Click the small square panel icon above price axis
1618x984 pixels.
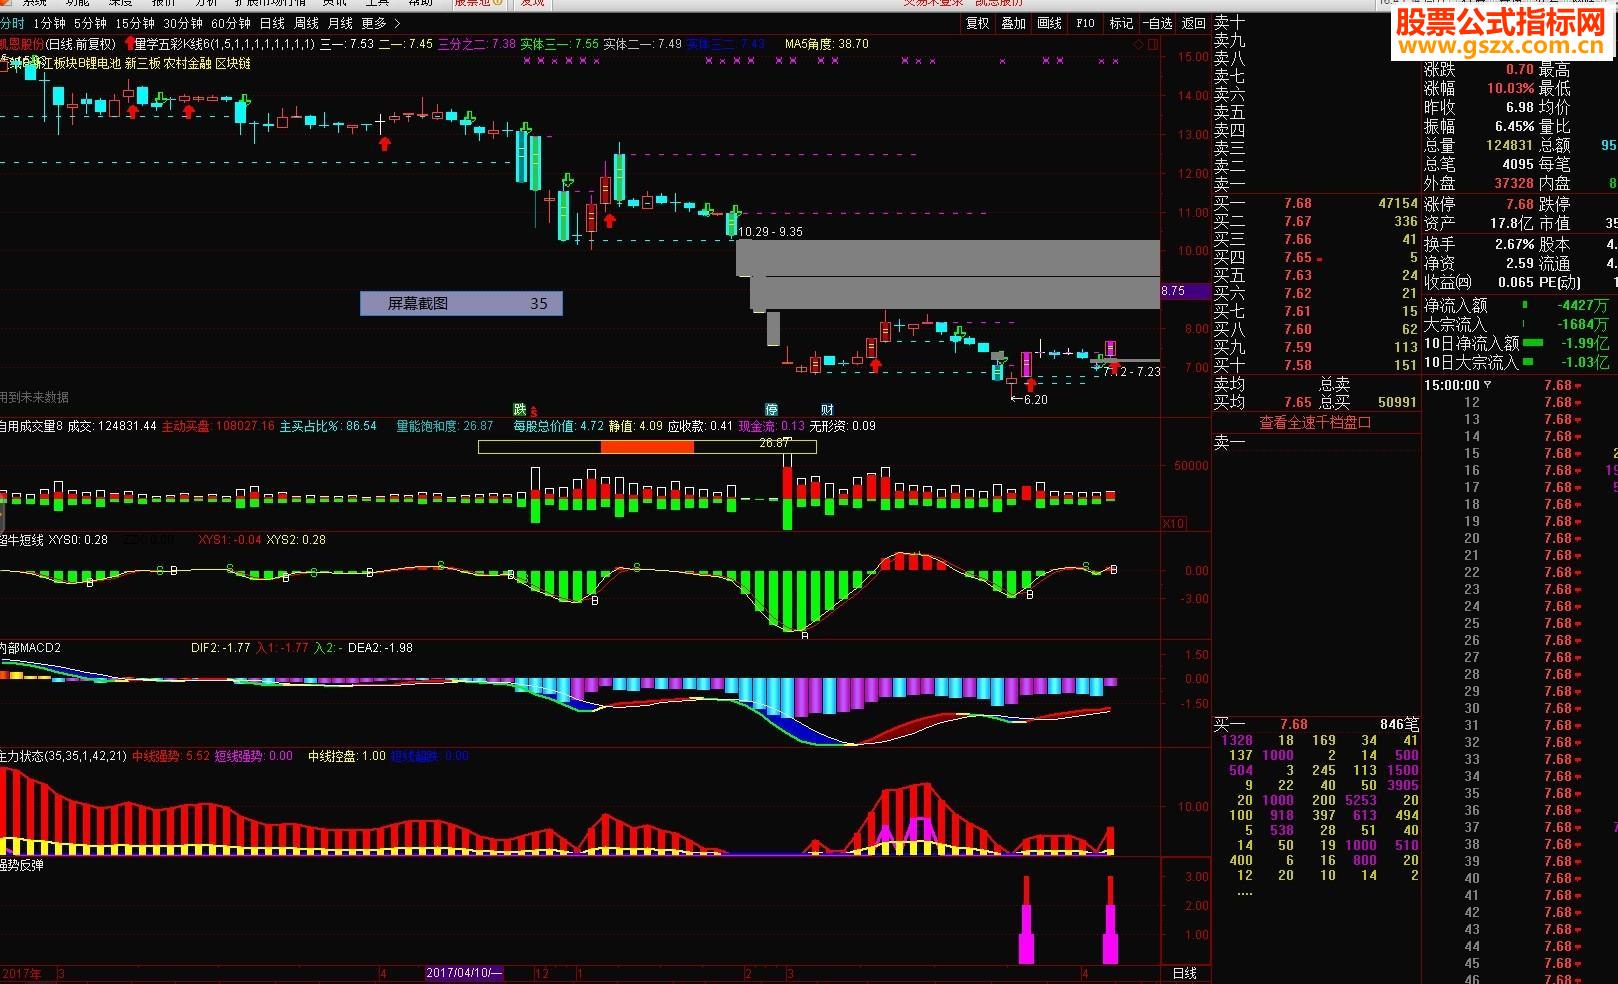(1152, 45)
